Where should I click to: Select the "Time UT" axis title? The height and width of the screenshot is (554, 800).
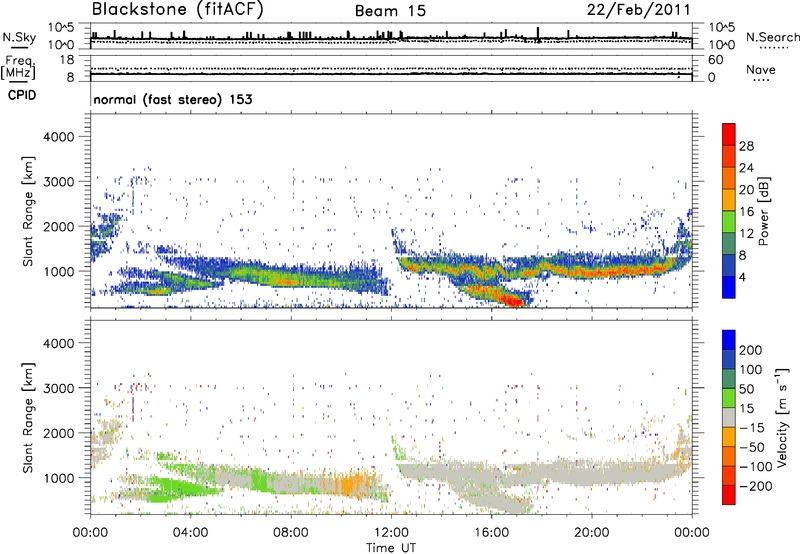(391, 548)
